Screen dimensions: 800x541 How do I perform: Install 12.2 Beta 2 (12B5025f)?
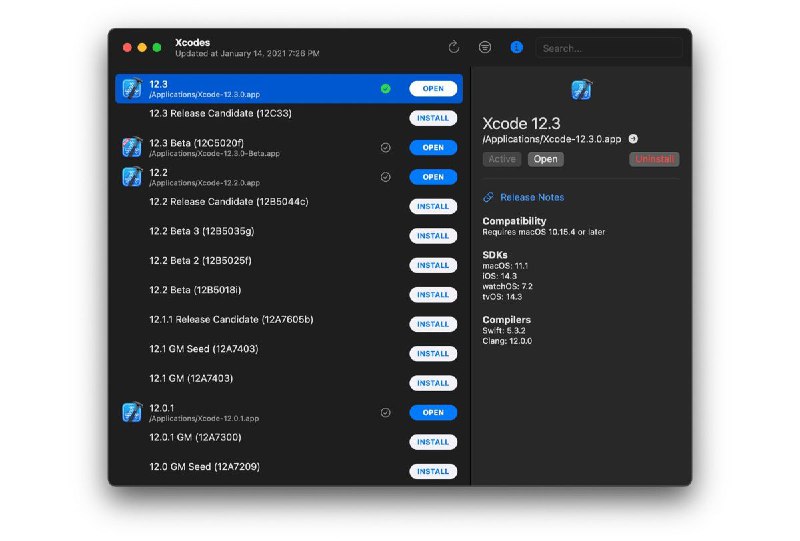coord(433,265)
